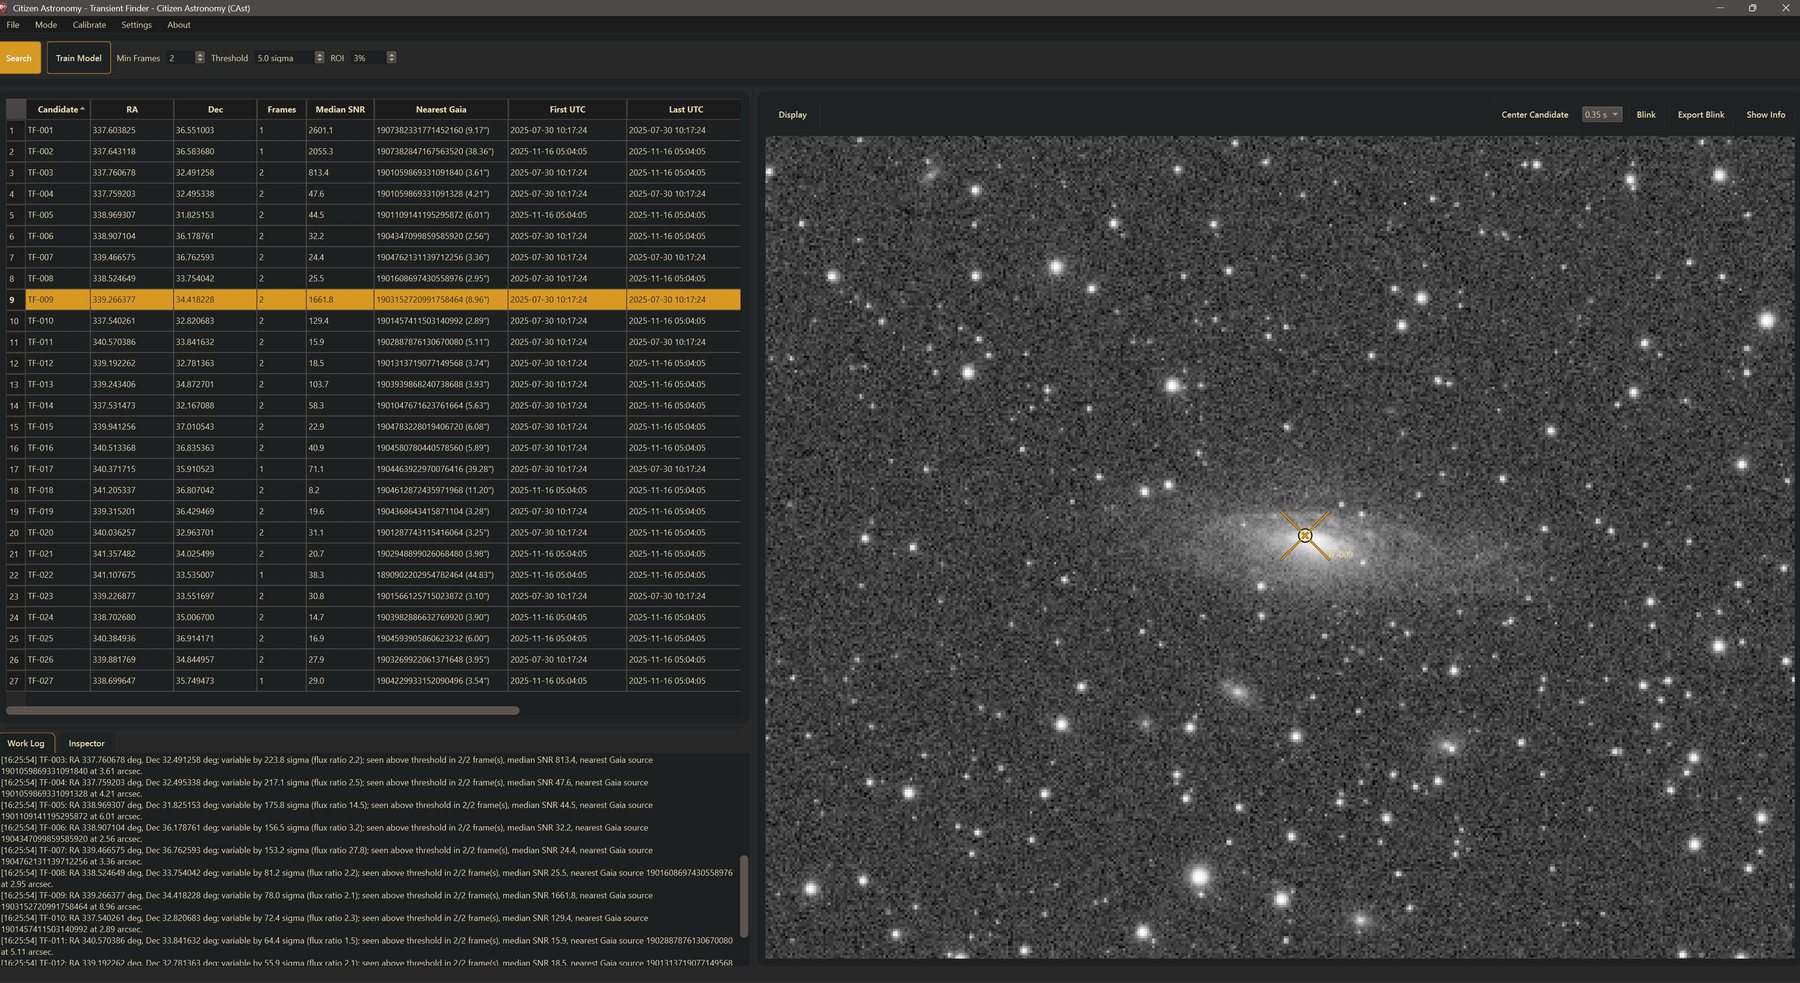The image size is (1800, 983).
Task: Click Median SNR cell 2055.3
Action: [340, 151]
